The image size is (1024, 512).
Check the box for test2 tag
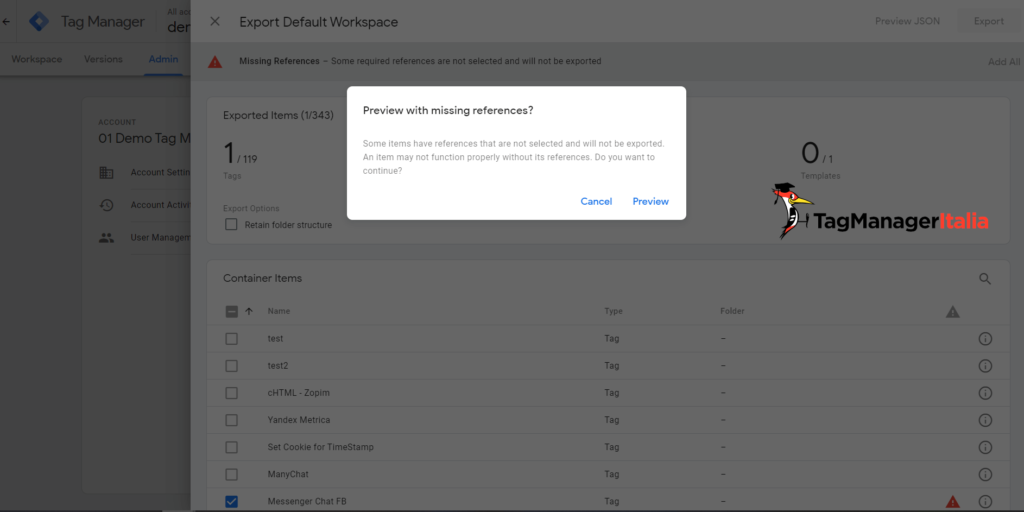click(231, 366)
